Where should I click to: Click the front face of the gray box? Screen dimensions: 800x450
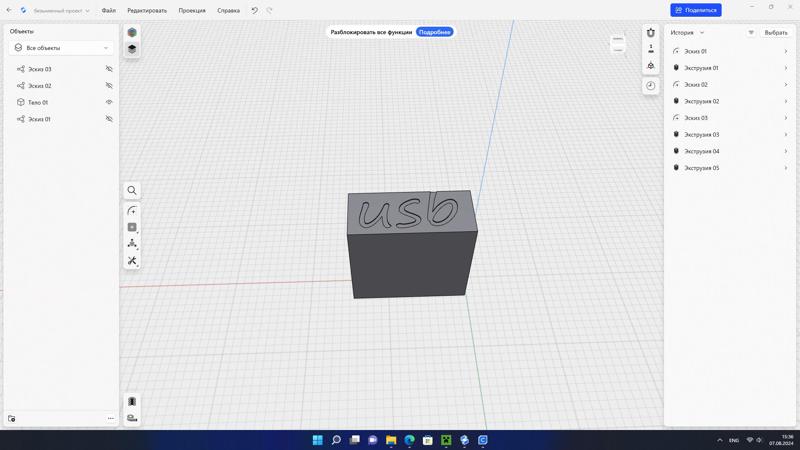coord(411,264)
